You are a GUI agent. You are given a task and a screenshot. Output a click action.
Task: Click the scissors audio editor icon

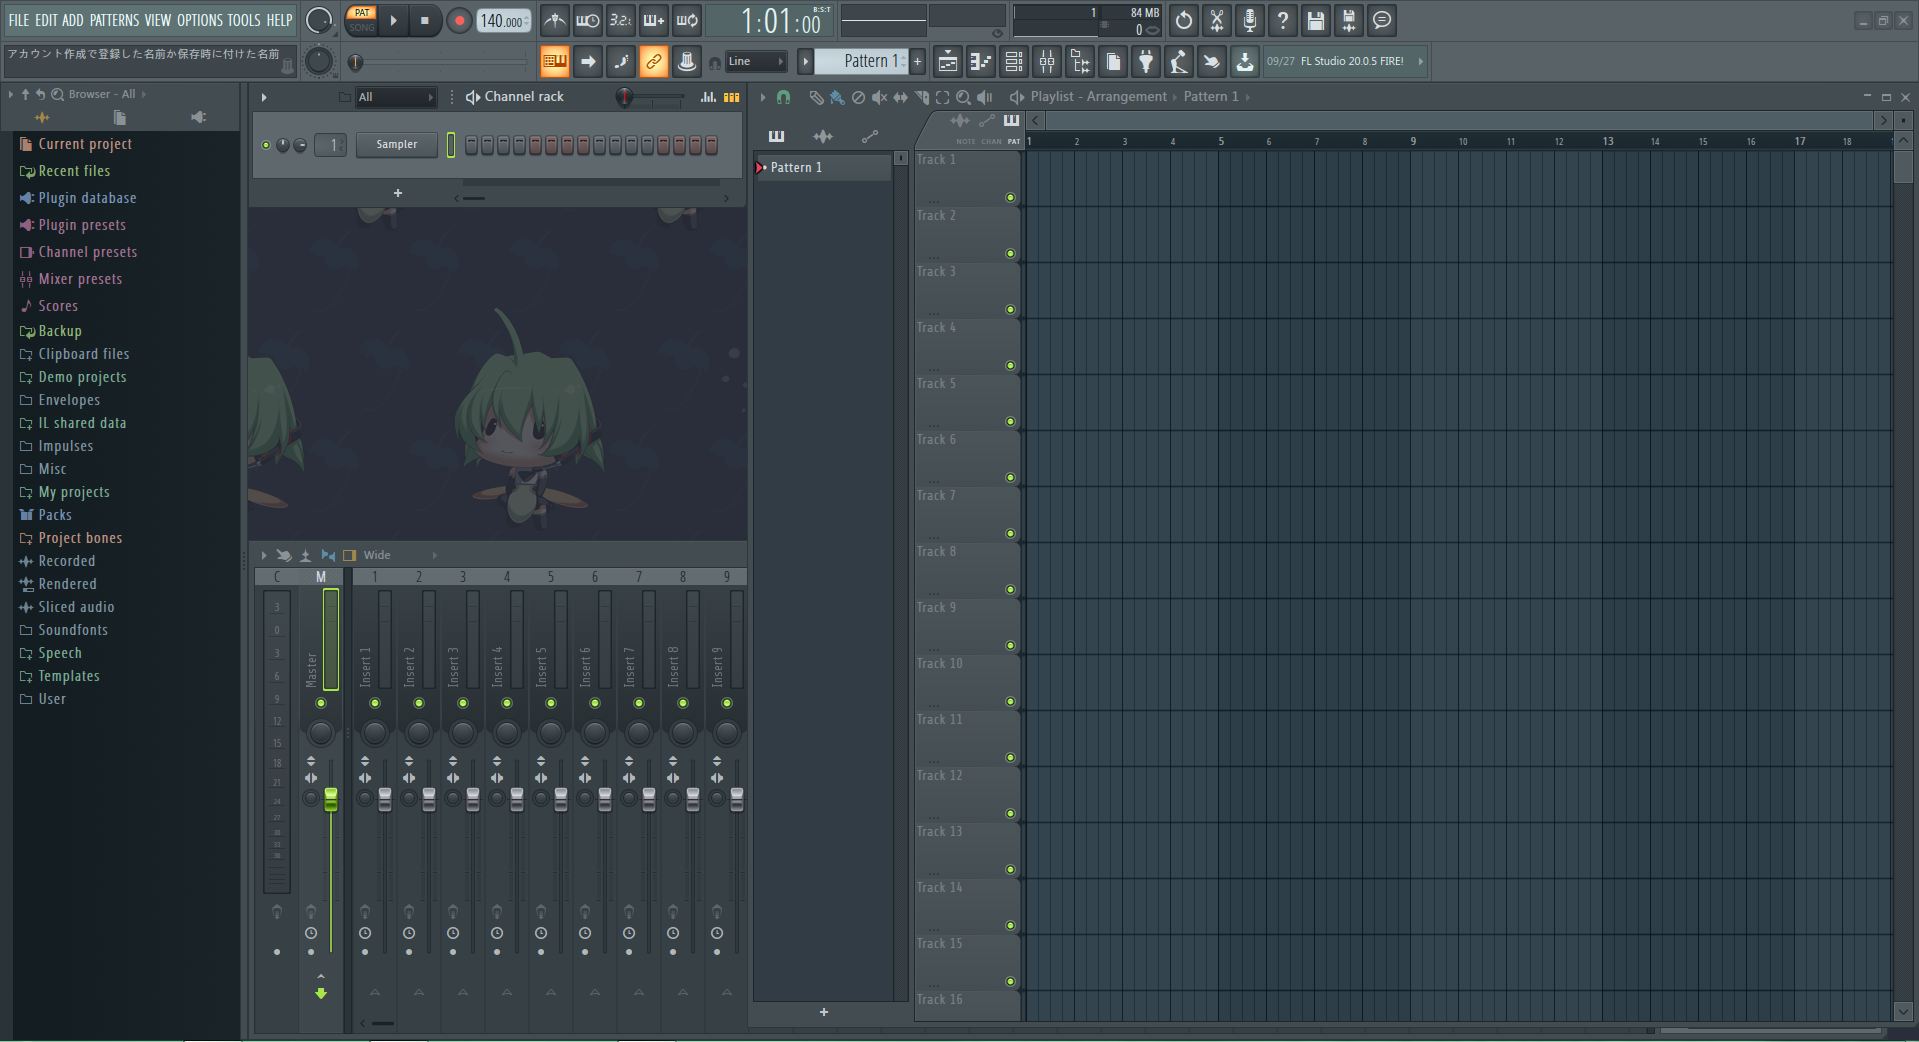pos(1217,20)
